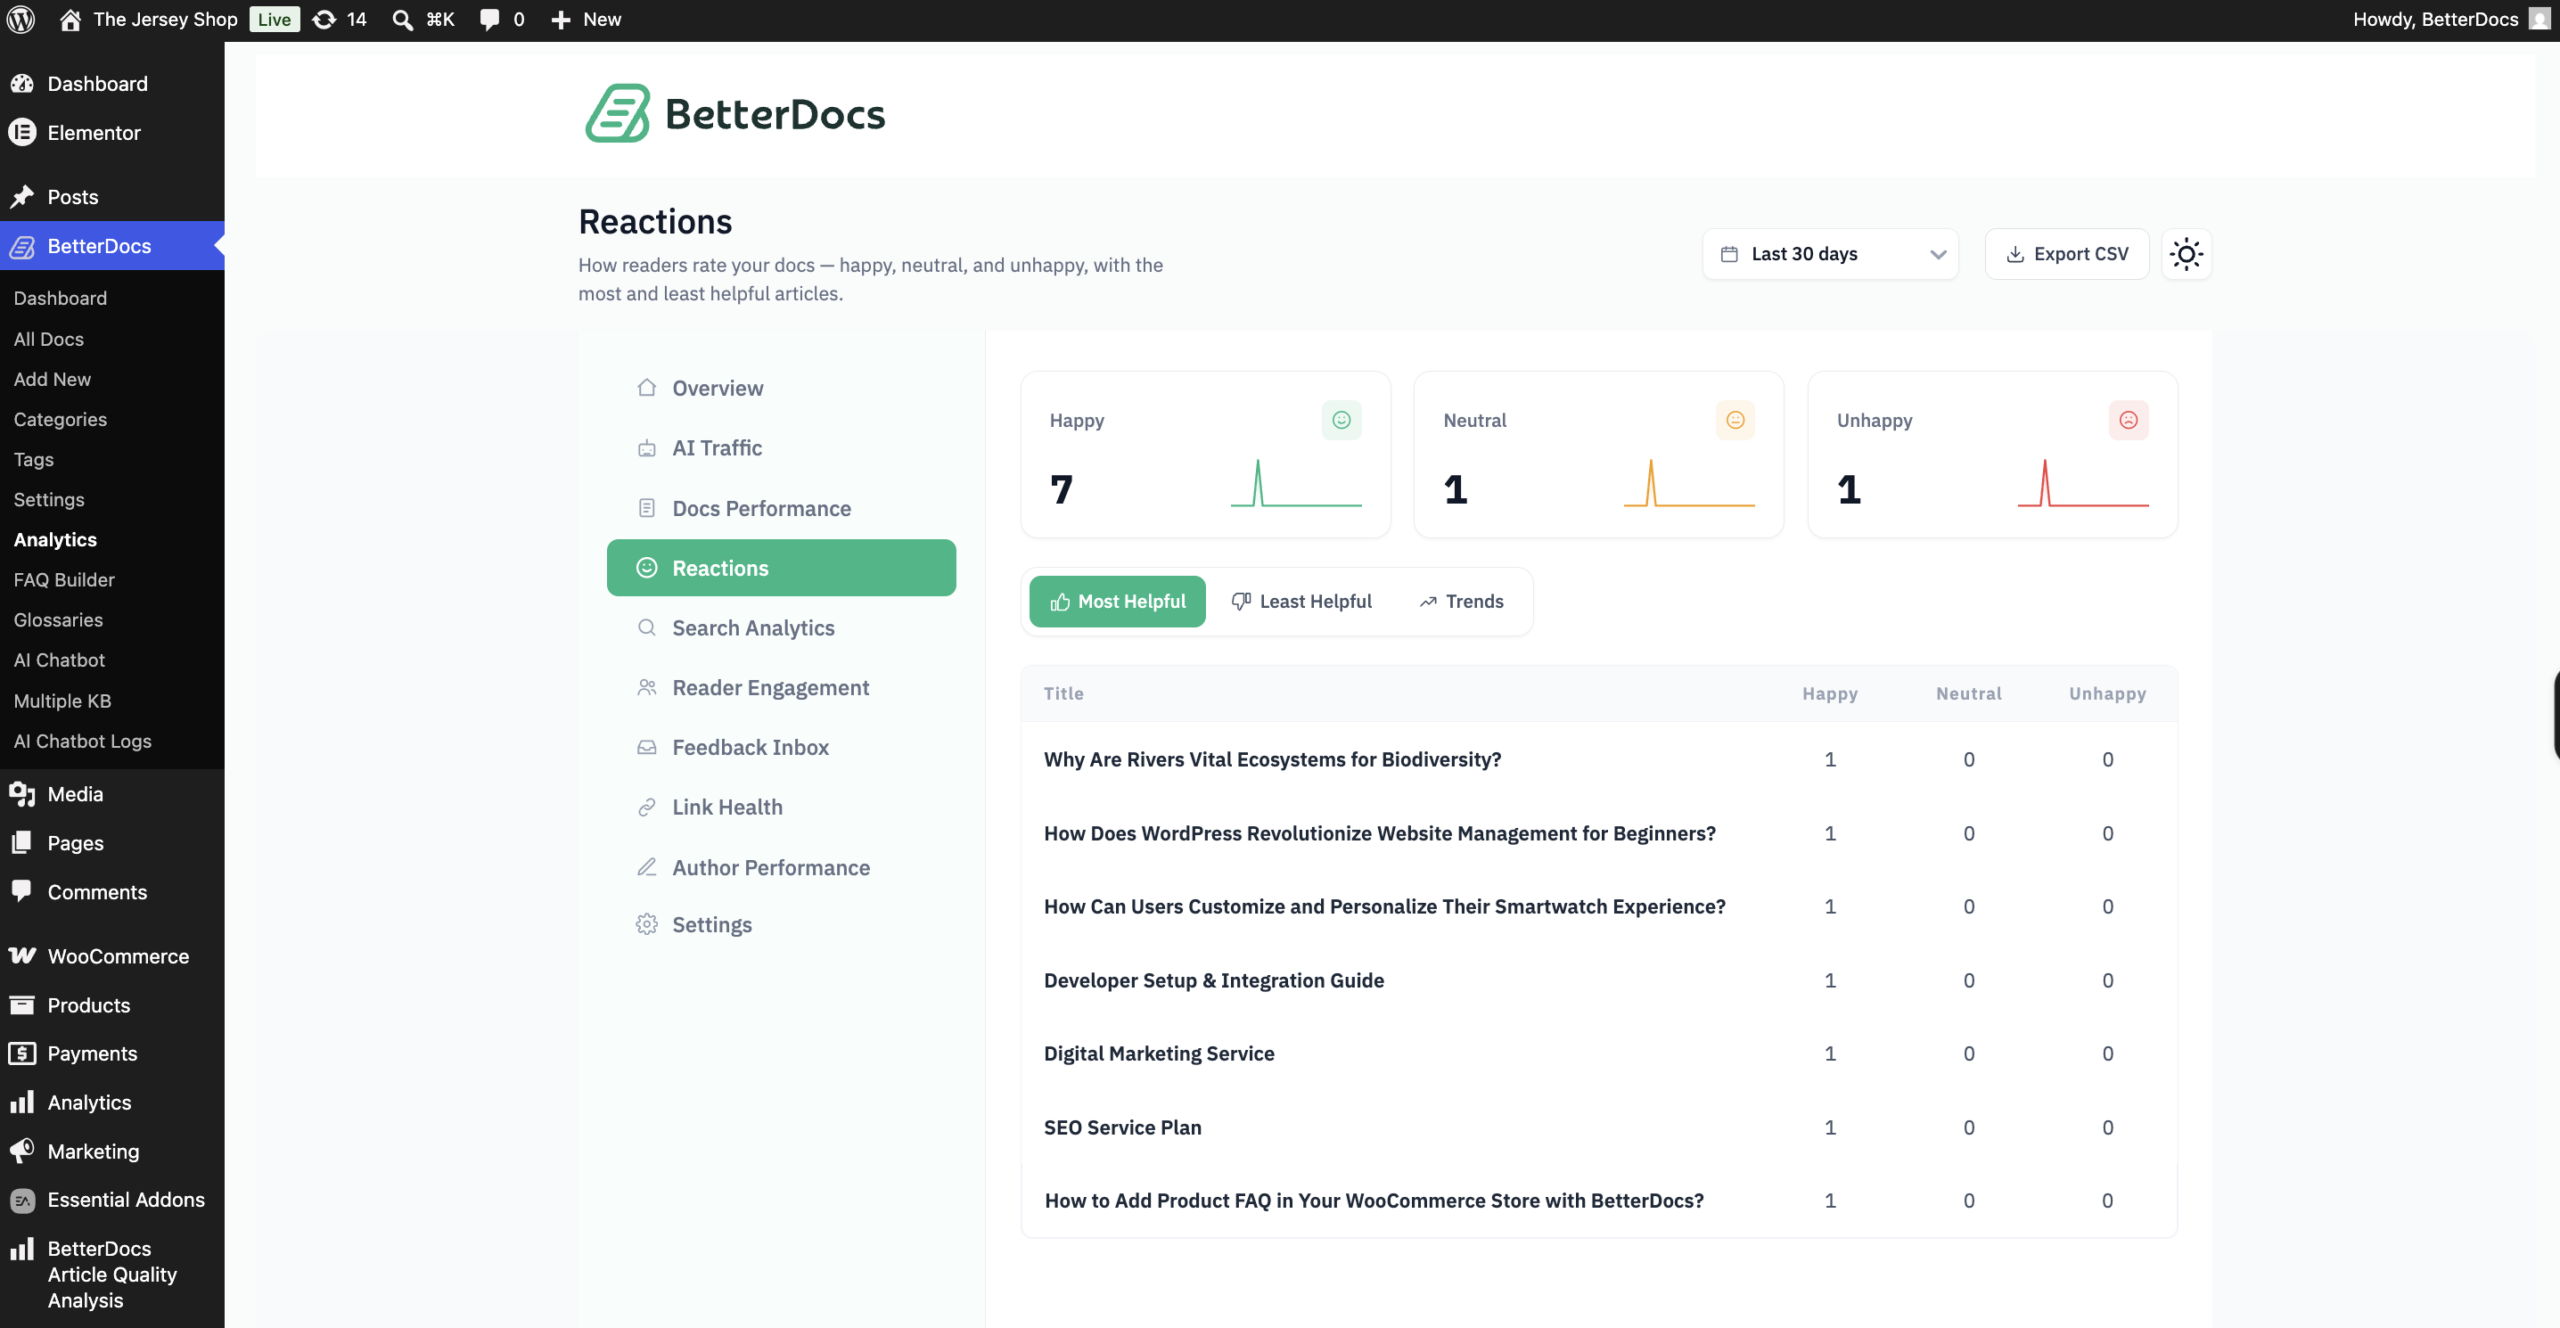Click the BetterDocs logo

tap(735, 113)
